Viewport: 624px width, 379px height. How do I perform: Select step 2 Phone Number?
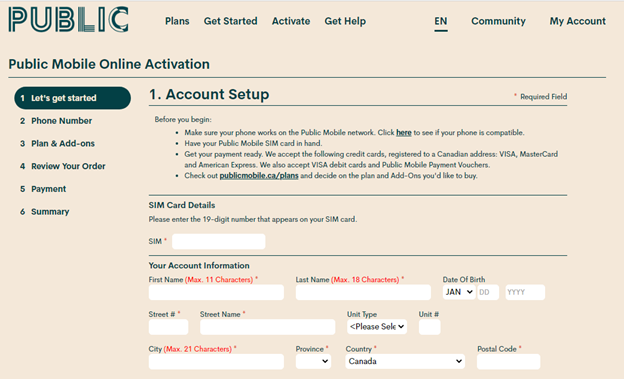56,121
